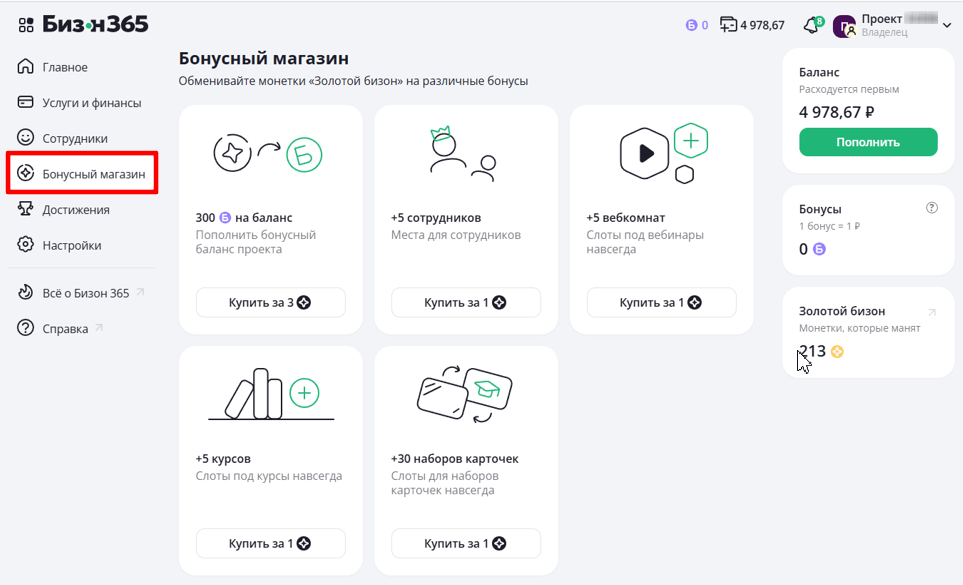This screenshot has height=585, width=963.
Task: Click the wallet balance icon showing 4 978,67
Action: pyautogui.click(x=728, y=25)
